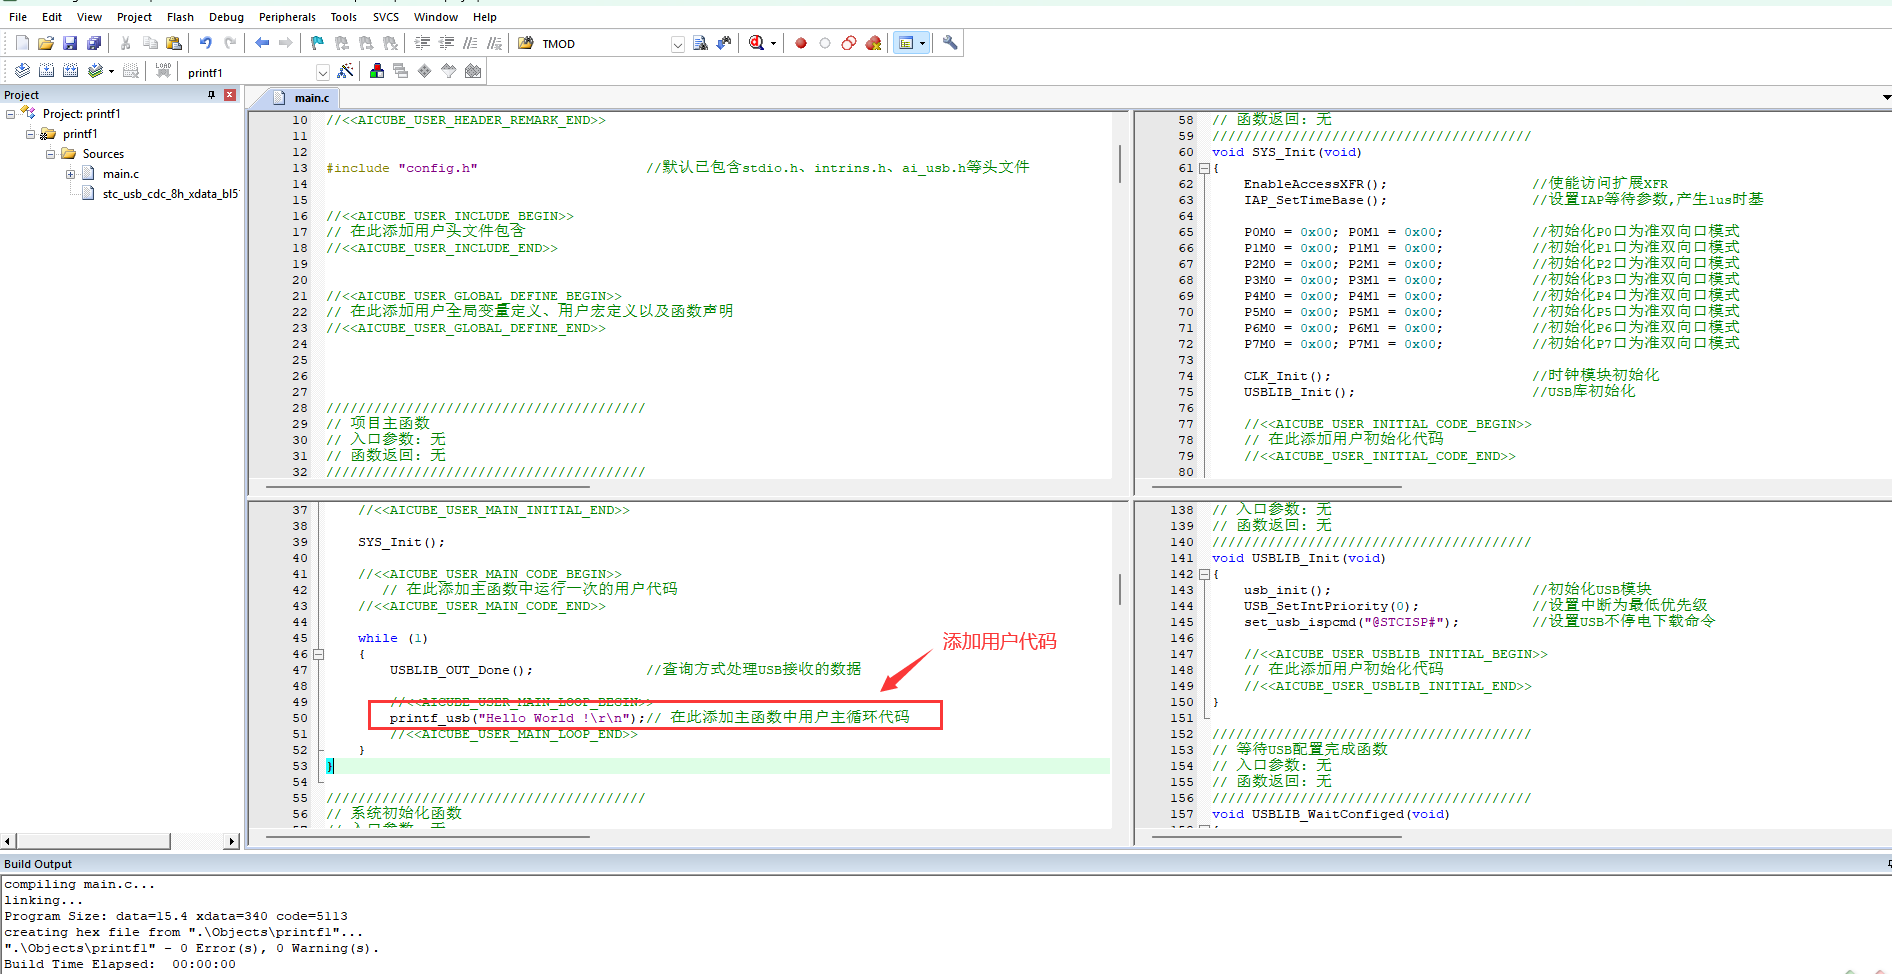Click '0 Error(s), 0 Warning(s)' build output line
The image size is (1892, 974).
tap(192, 948)
